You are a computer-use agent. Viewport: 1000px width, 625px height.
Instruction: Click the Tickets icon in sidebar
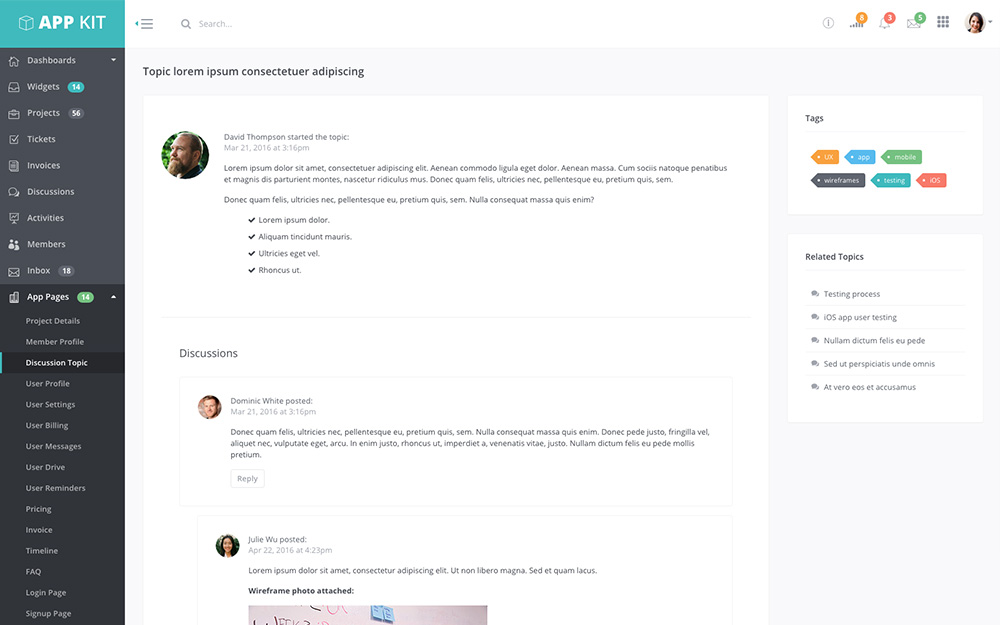coord(14,139)
